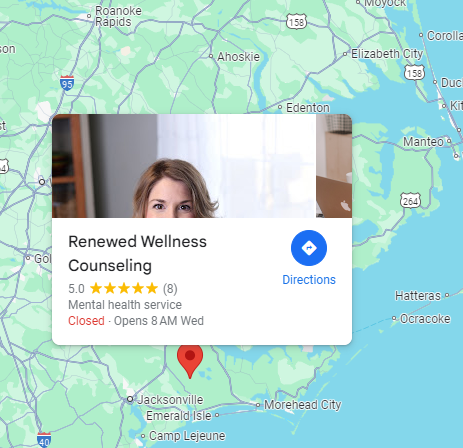This screenshot has width=463, height=448.
Task: Click the Elizabeth City map label
Action: tap(387, 54)
